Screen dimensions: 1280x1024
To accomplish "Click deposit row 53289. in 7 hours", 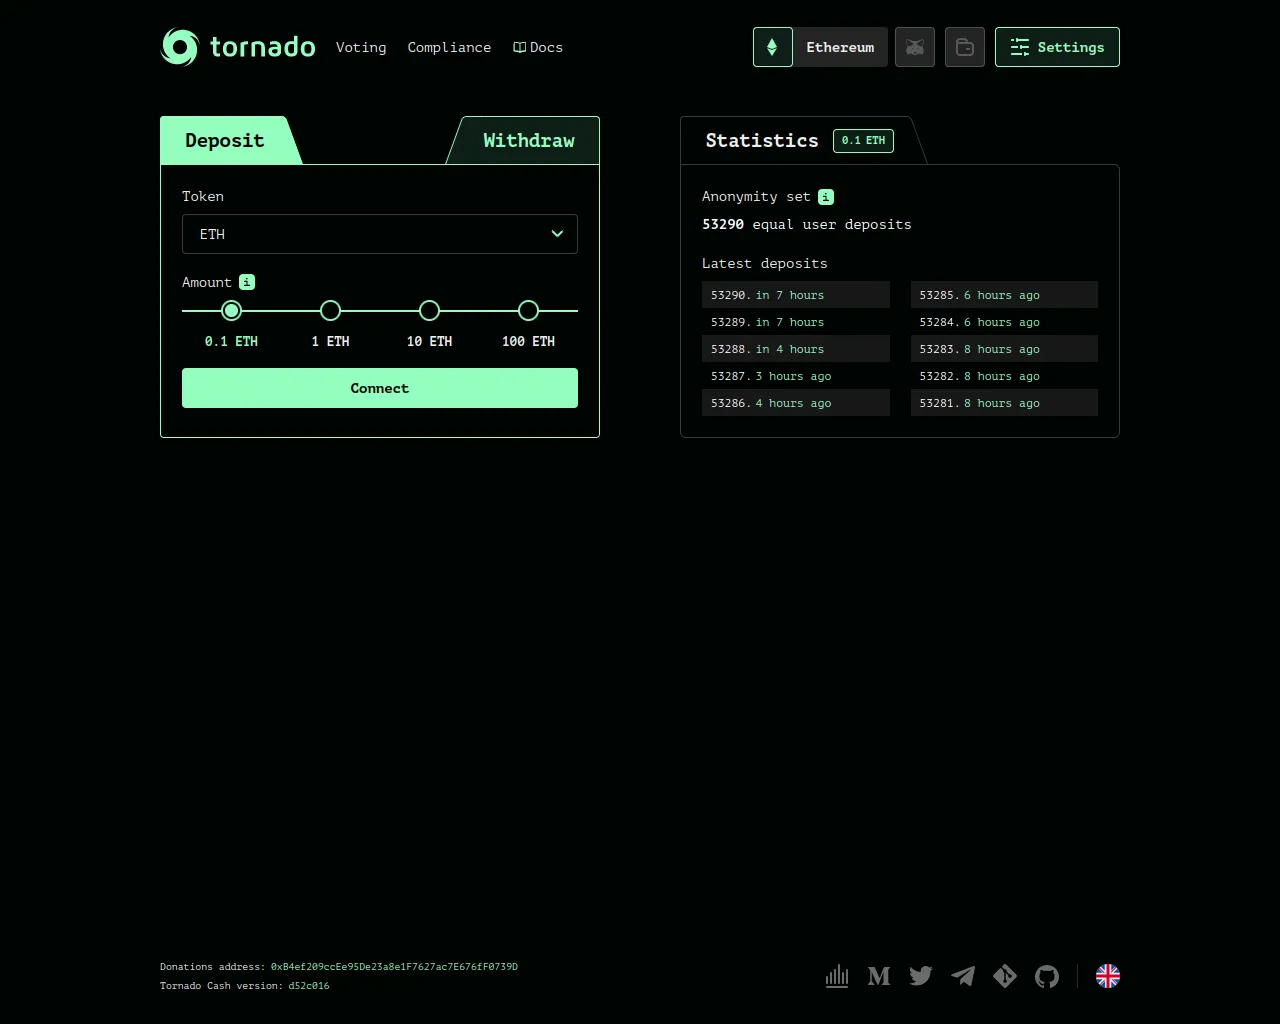I will point(796,322).
